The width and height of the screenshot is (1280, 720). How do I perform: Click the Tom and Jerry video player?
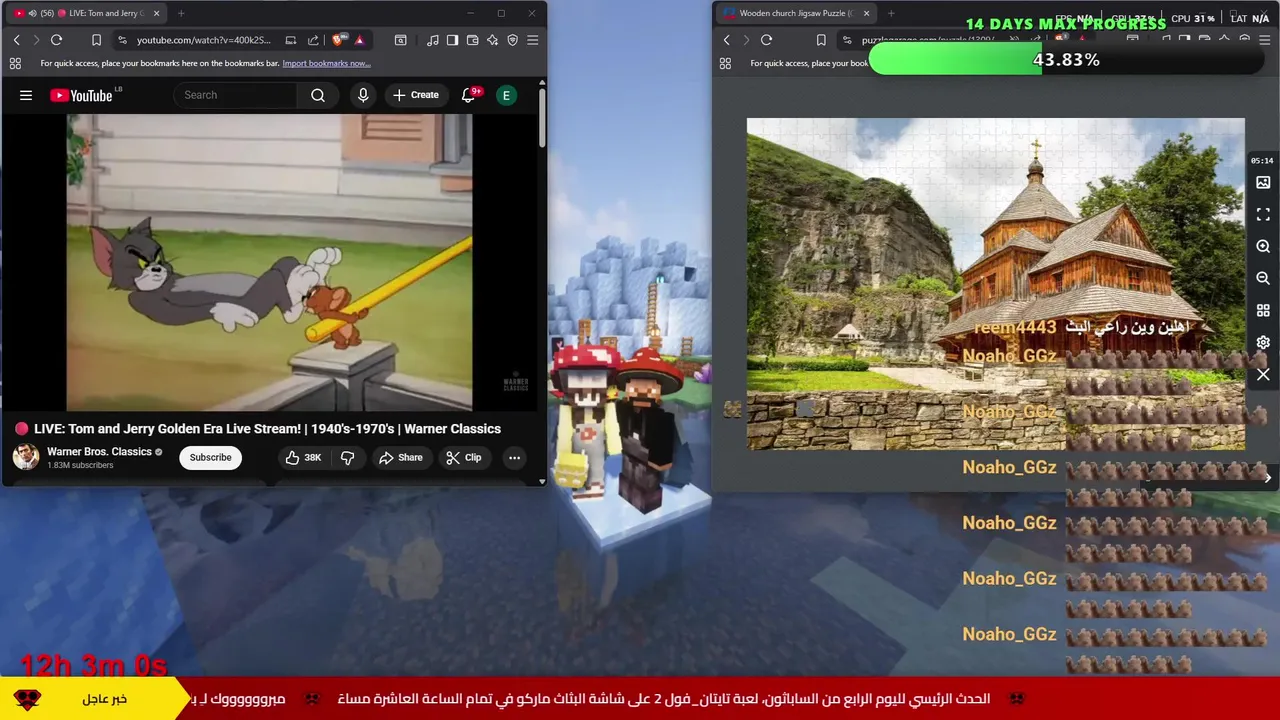pos(269,262)
